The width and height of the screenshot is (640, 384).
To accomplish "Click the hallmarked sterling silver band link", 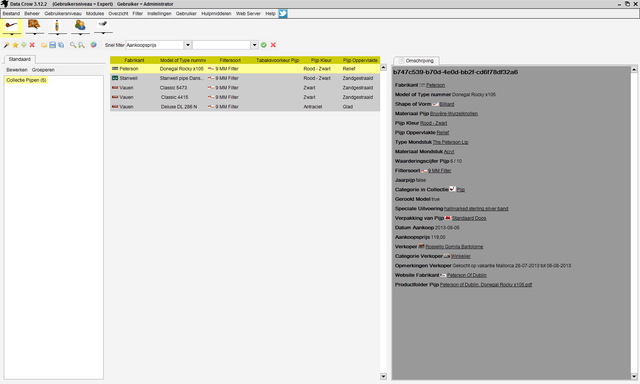I will tap(476, 209).
